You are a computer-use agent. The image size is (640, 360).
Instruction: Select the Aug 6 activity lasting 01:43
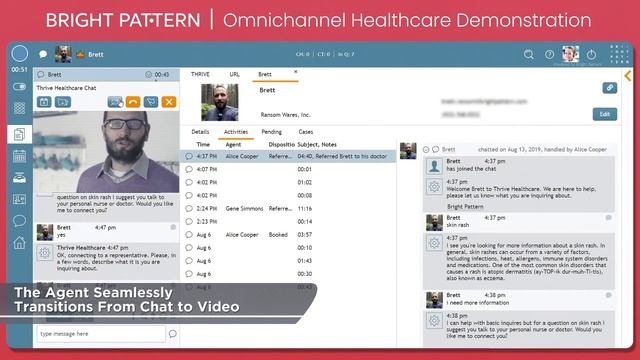click(x=288, y=261)
